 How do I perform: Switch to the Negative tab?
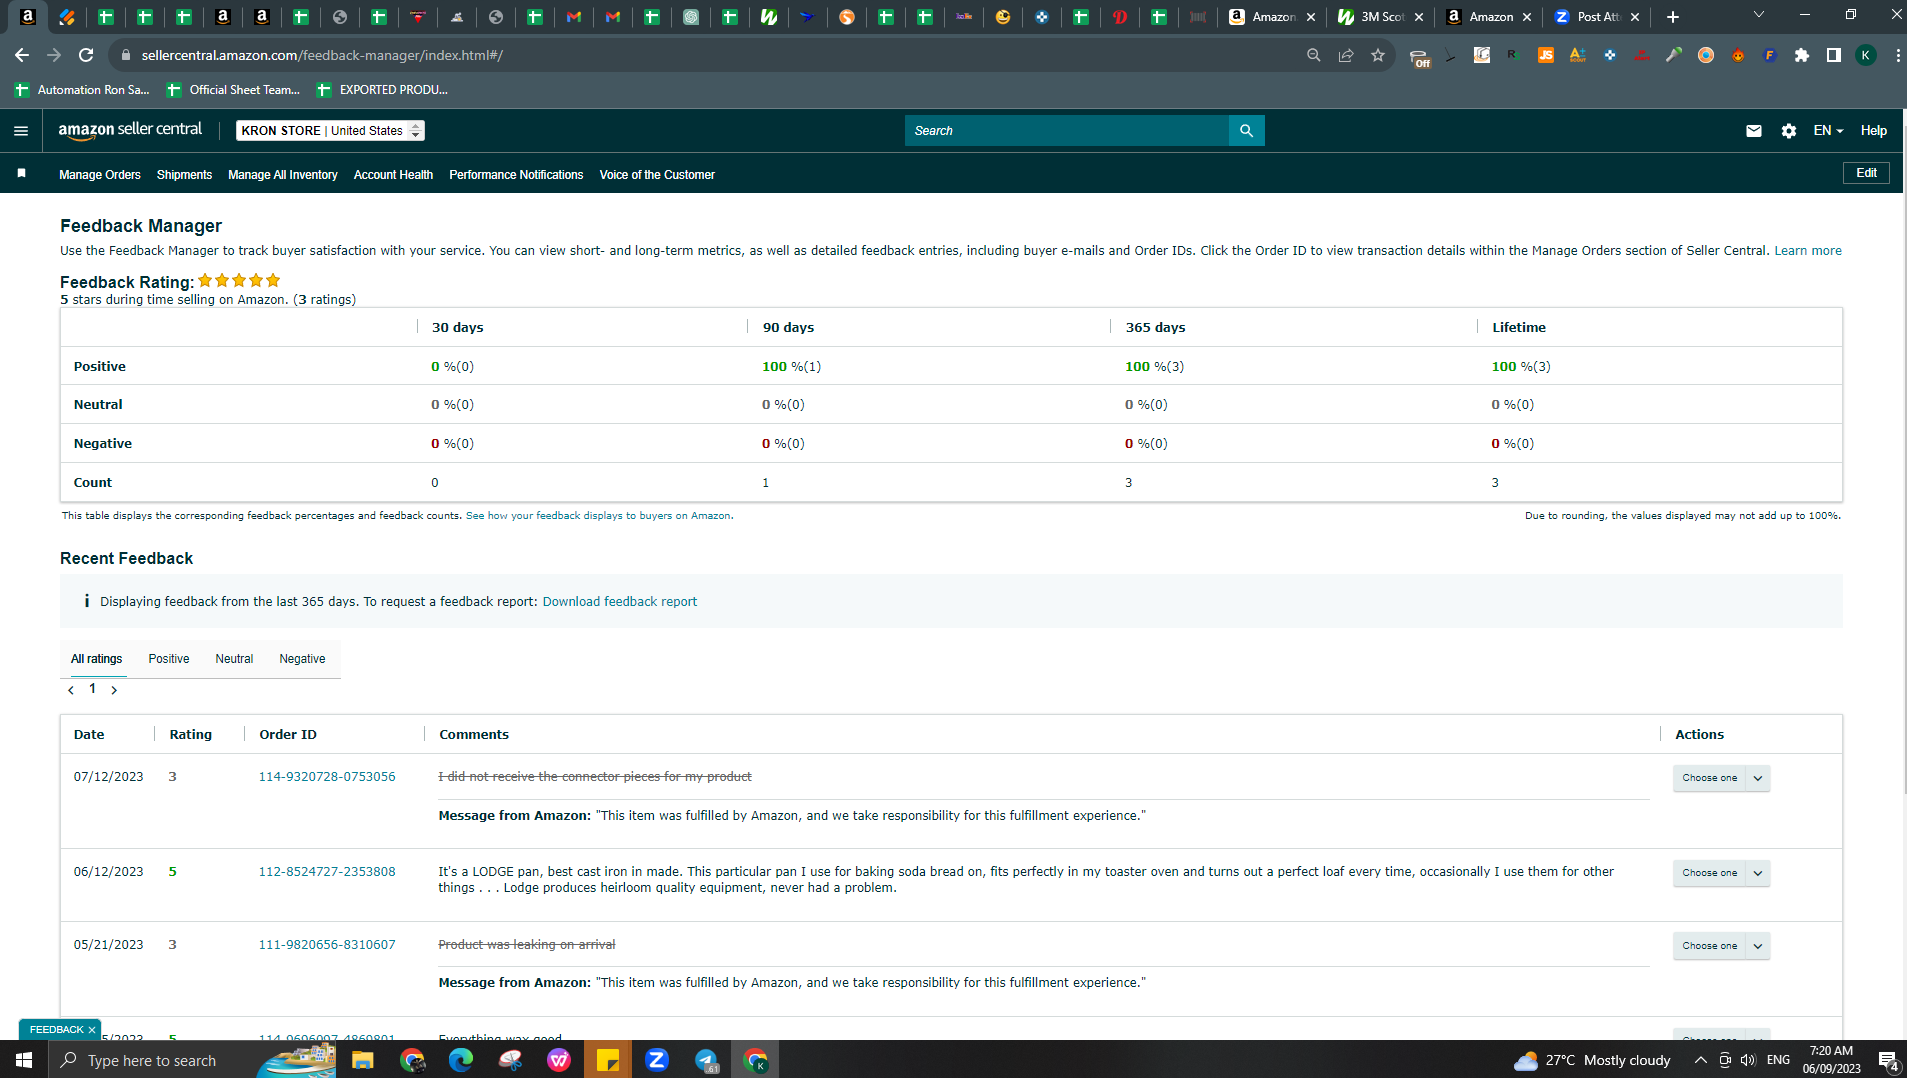[x=302, y=659]
